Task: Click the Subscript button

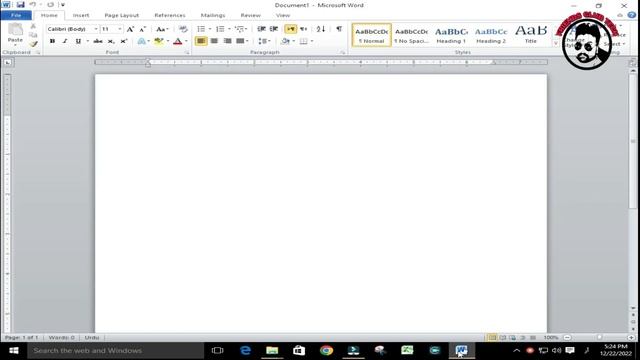Action: (111, 41)
